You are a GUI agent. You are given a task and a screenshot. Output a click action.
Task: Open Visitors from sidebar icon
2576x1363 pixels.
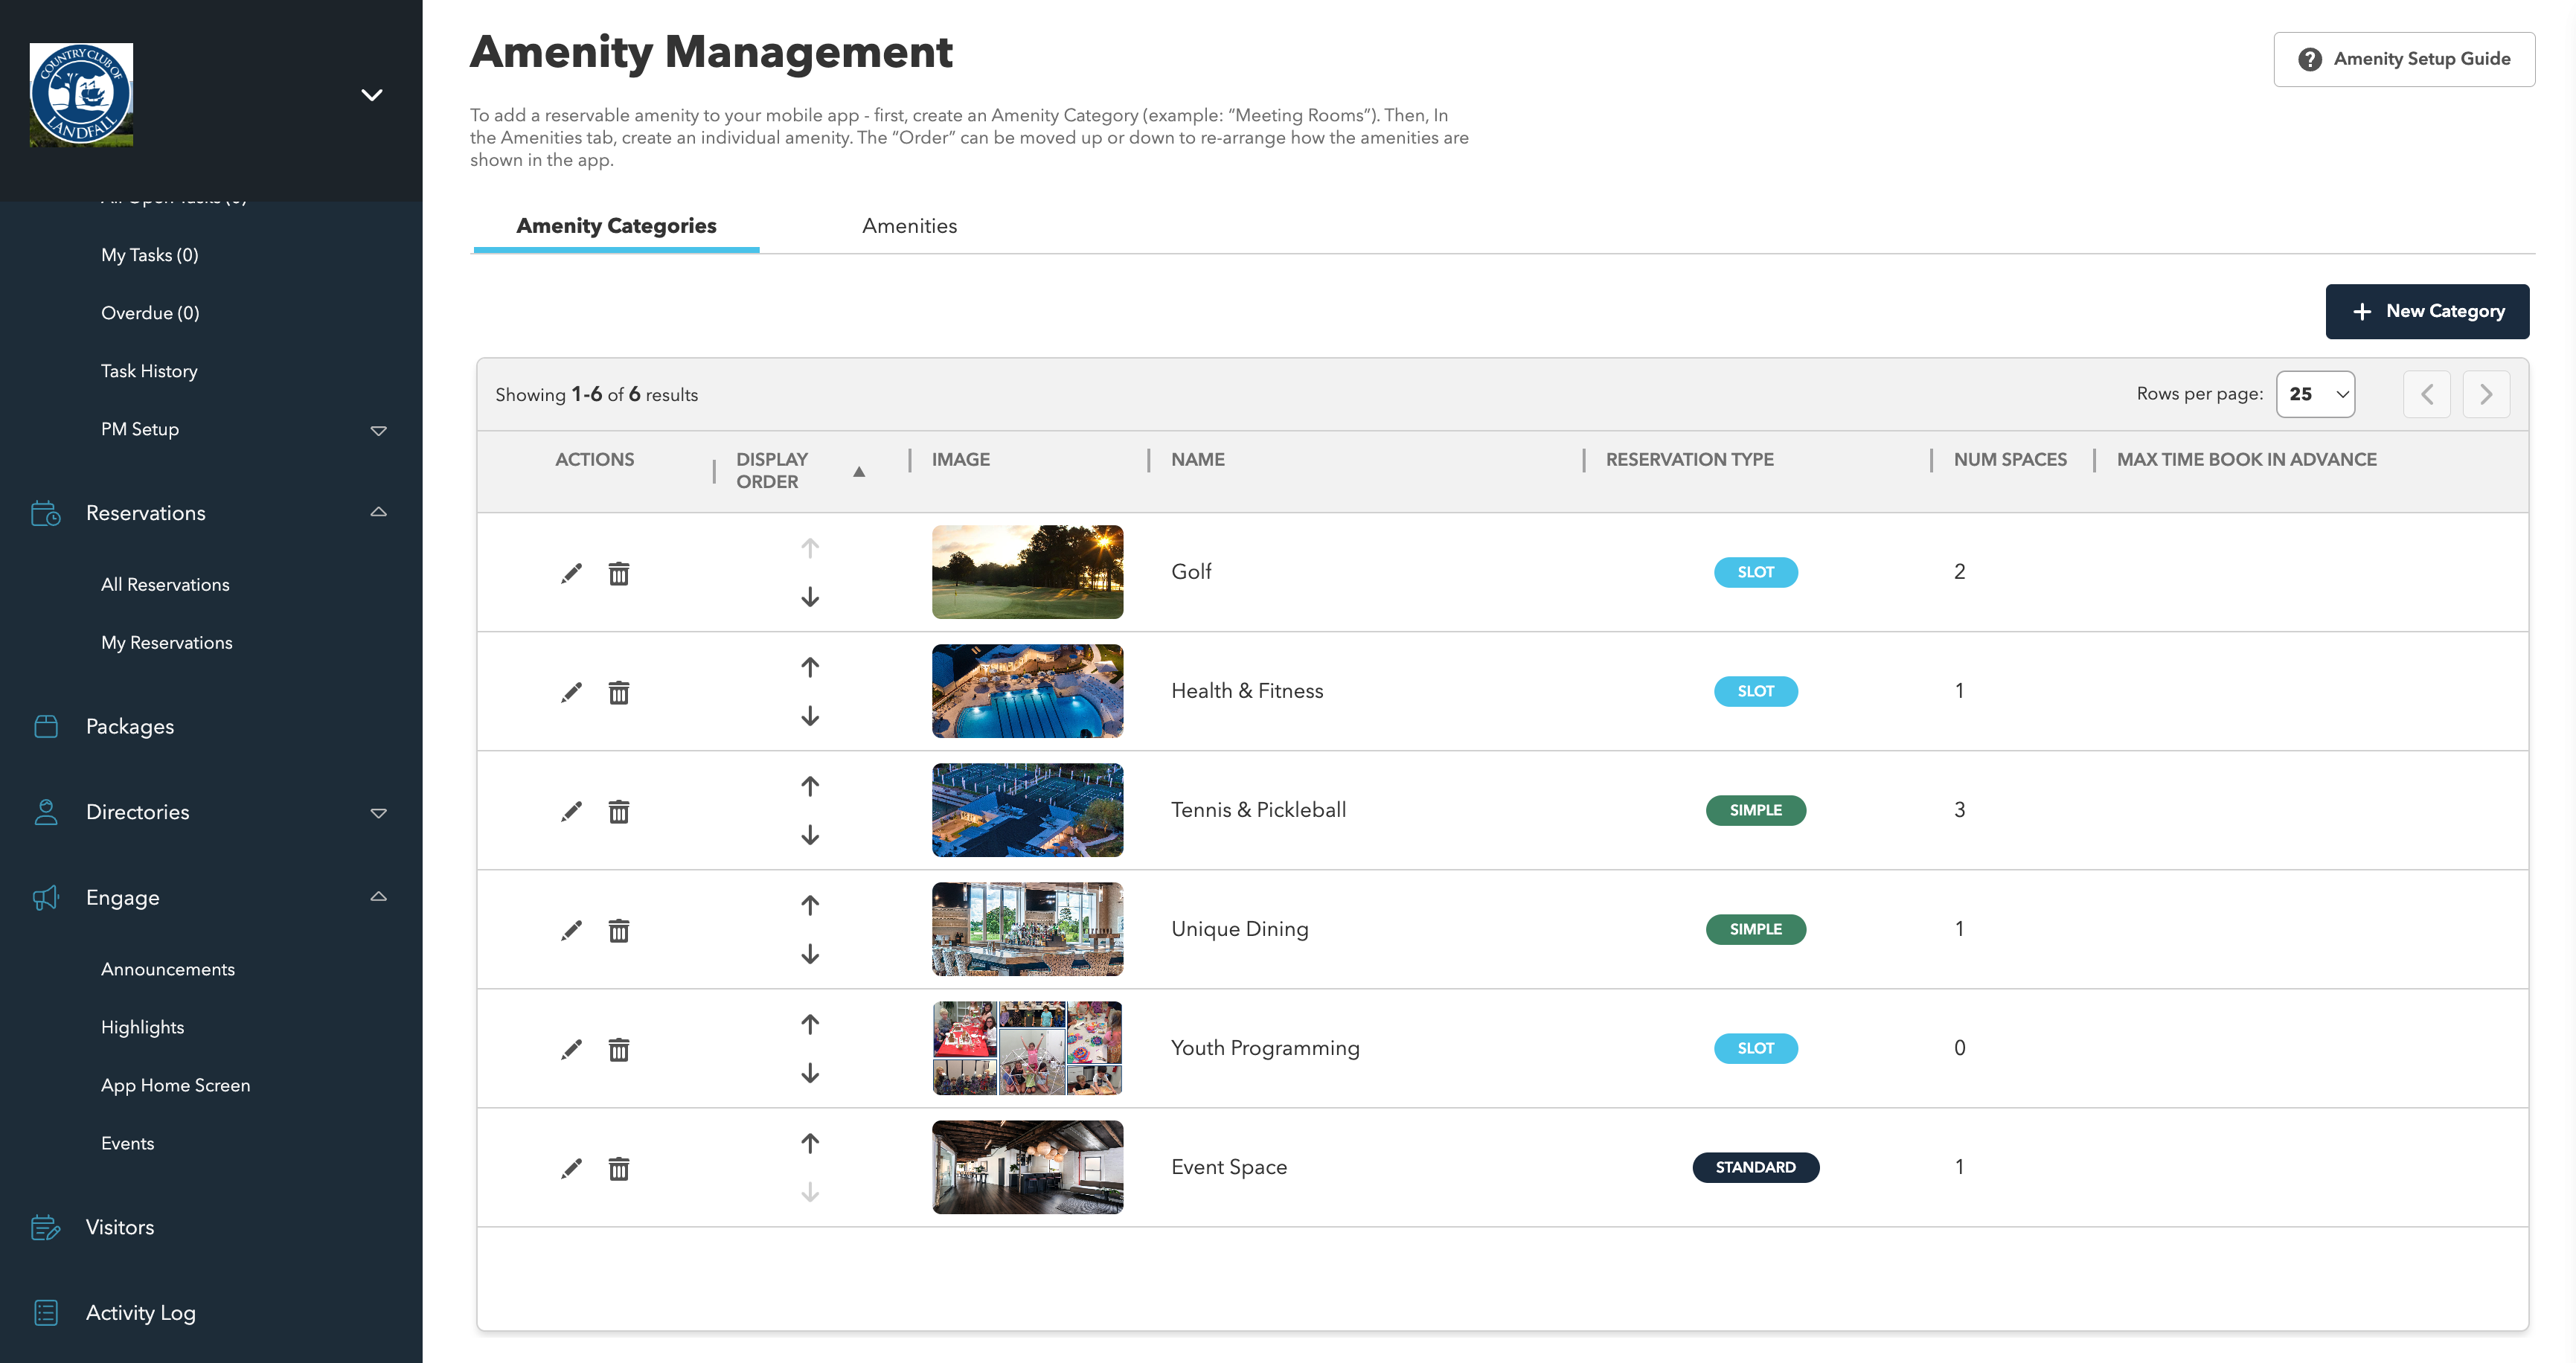46,1227
